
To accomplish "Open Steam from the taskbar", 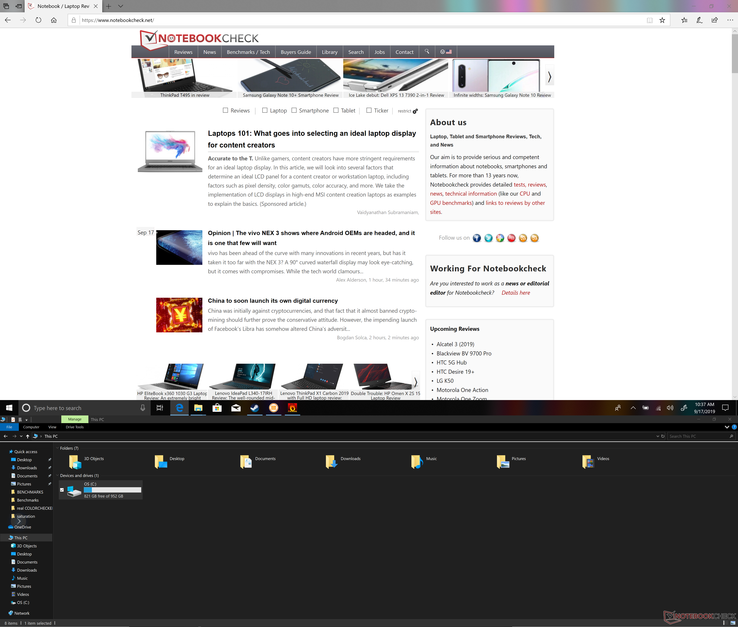I will click(255, 408).
